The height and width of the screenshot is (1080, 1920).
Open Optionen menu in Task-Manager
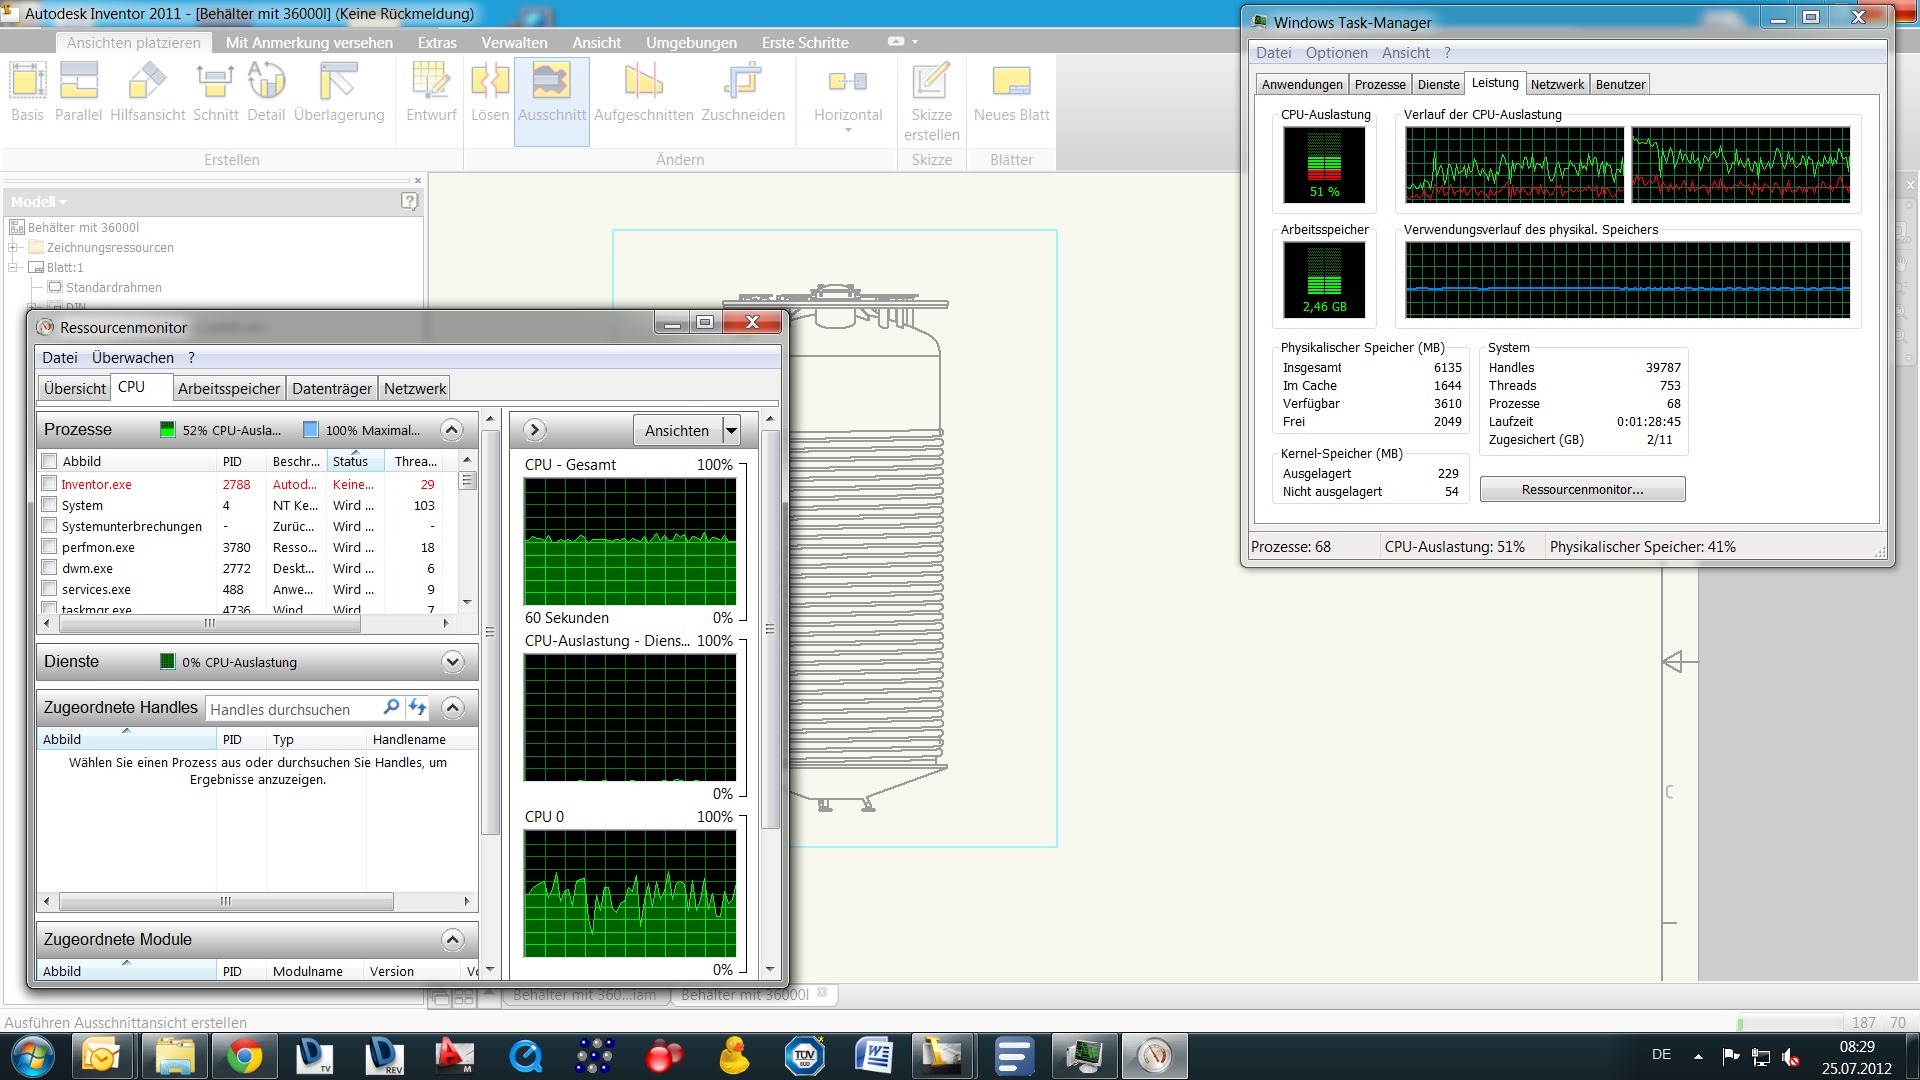tap(1336, 52)
